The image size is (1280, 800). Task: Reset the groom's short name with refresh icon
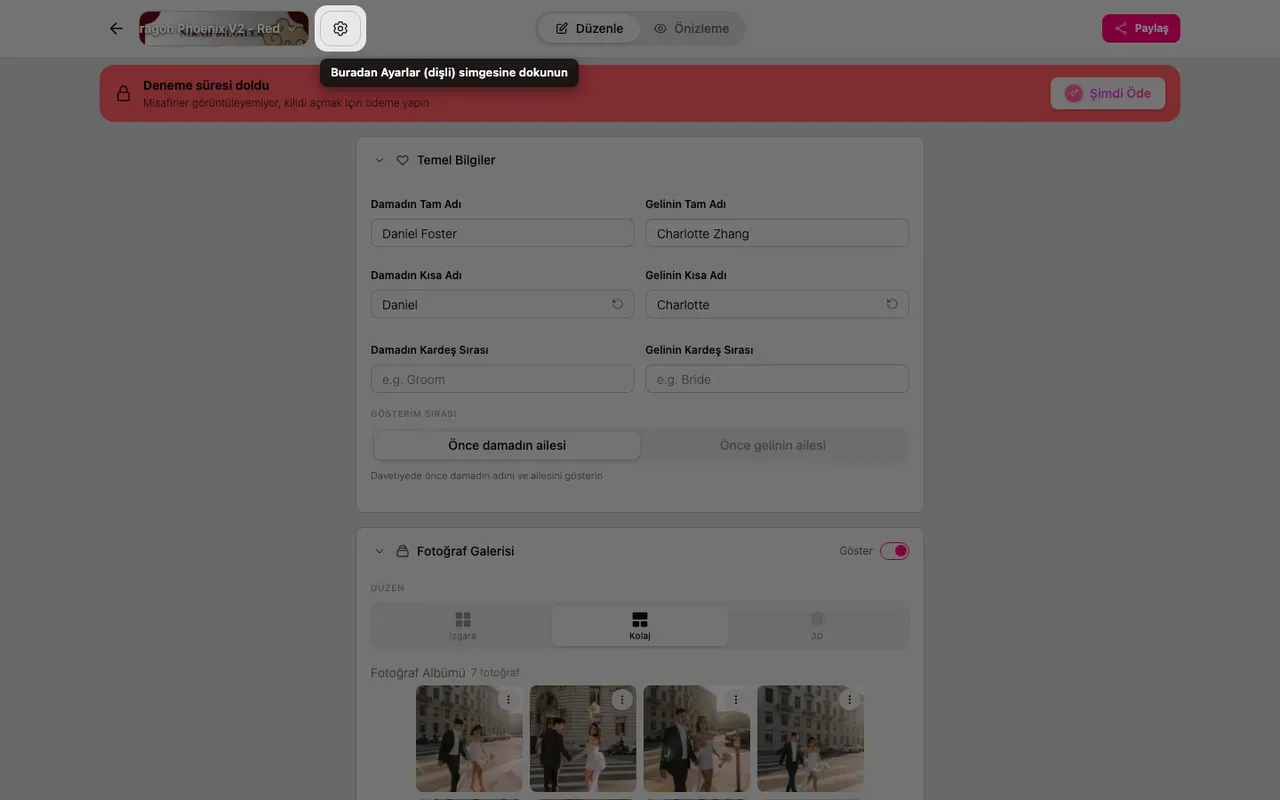click(x=617, y=304)
